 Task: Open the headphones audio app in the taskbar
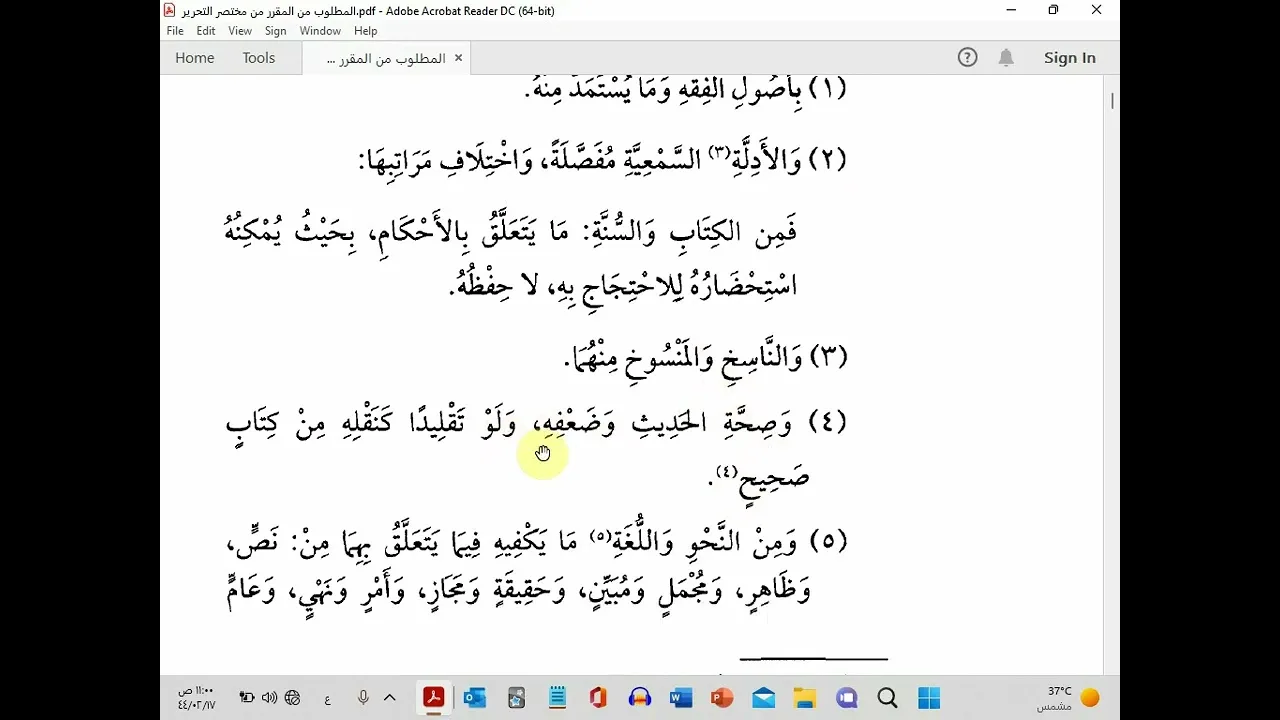click(x=640, y=697)
